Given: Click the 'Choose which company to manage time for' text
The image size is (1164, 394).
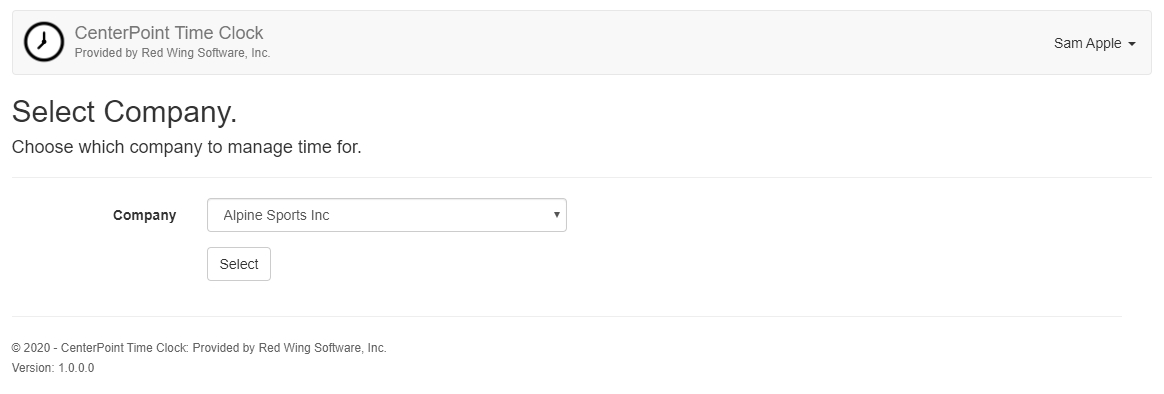Looking at the screenshot, I should [x=186, y=147].
